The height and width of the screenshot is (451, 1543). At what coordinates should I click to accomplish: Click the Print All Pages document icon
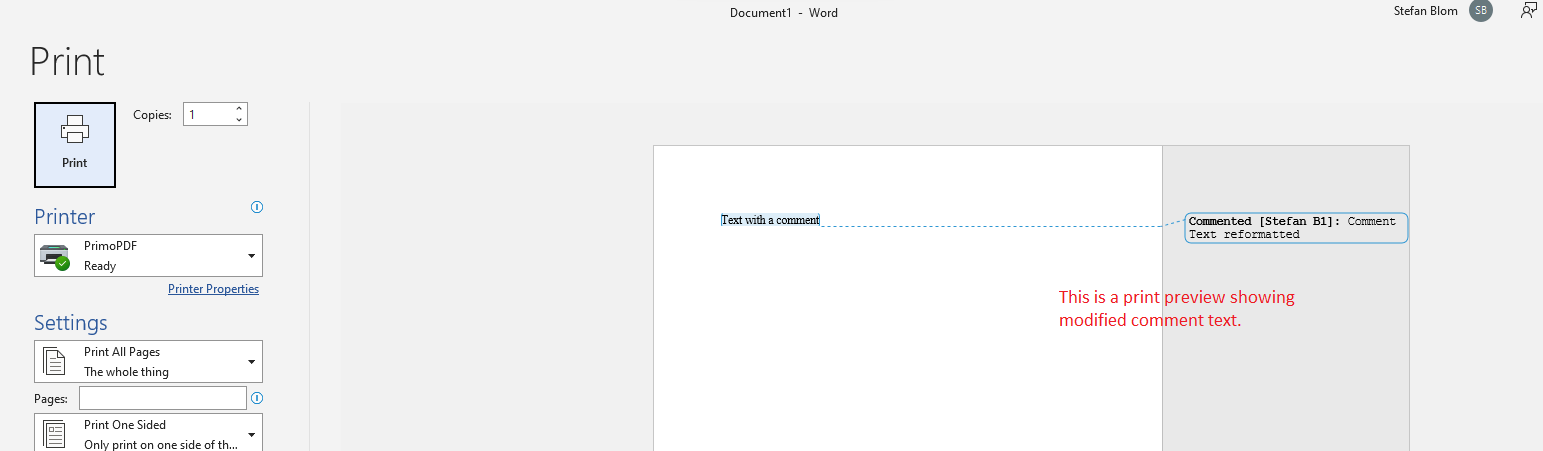coord(55,361)
